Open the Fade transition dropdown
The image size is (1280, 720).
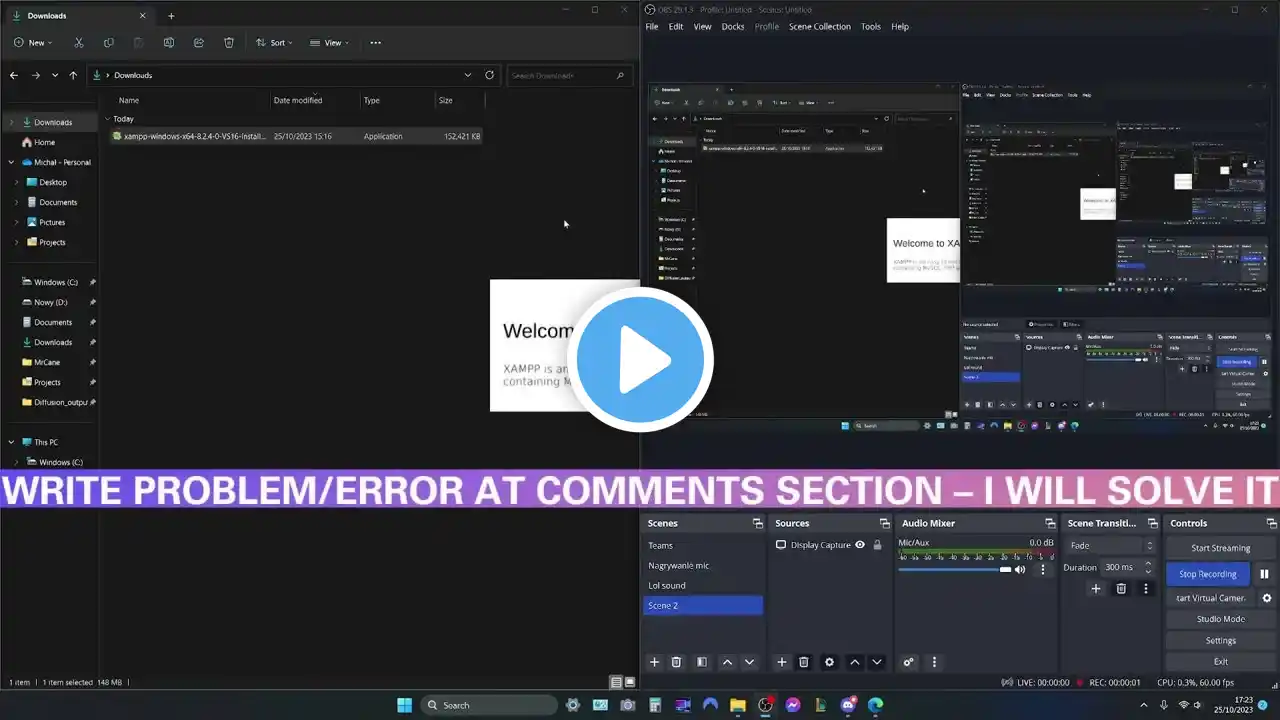click(1111, 546)
